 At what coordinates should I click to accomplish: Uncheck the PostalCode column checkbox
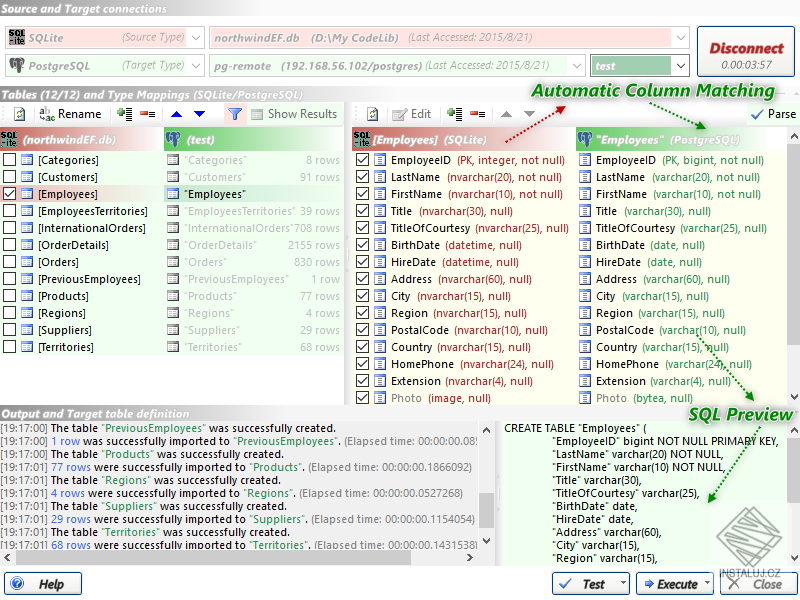point(362,330)
